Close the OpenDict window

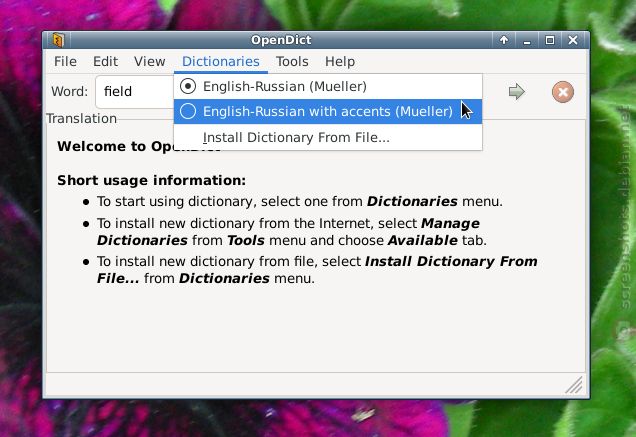[x=573, y=40]
